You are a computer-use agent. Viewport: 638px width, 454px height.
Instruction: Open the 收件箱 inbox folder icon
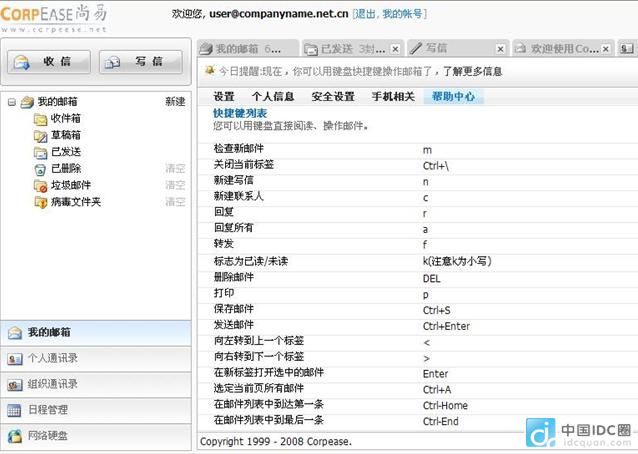pyautogui.click(x=41, y=119)
